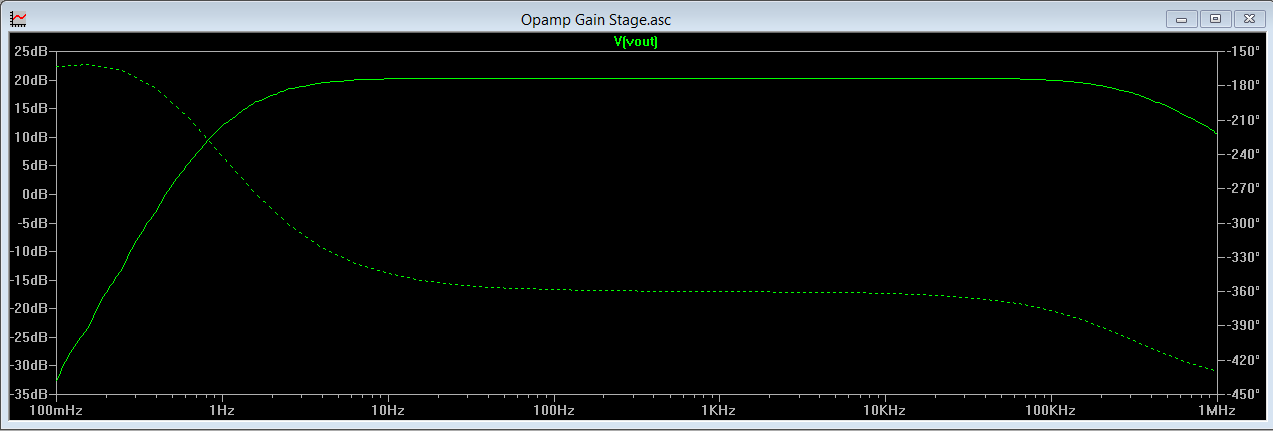The image size is (1273, 431).
Task: Select the V(vout) trace label
Action: [x=636, y=42]
